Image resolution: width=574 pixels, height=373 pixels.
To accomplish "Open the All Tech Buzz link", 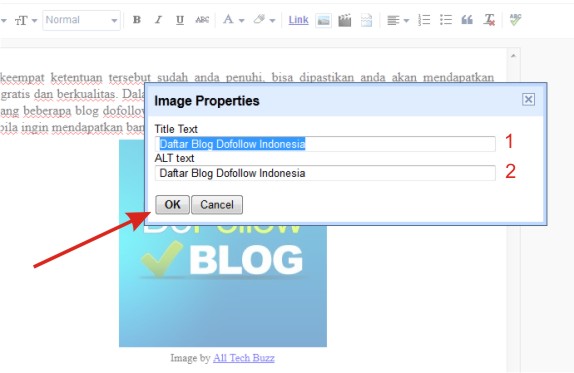I will point(244,358).
